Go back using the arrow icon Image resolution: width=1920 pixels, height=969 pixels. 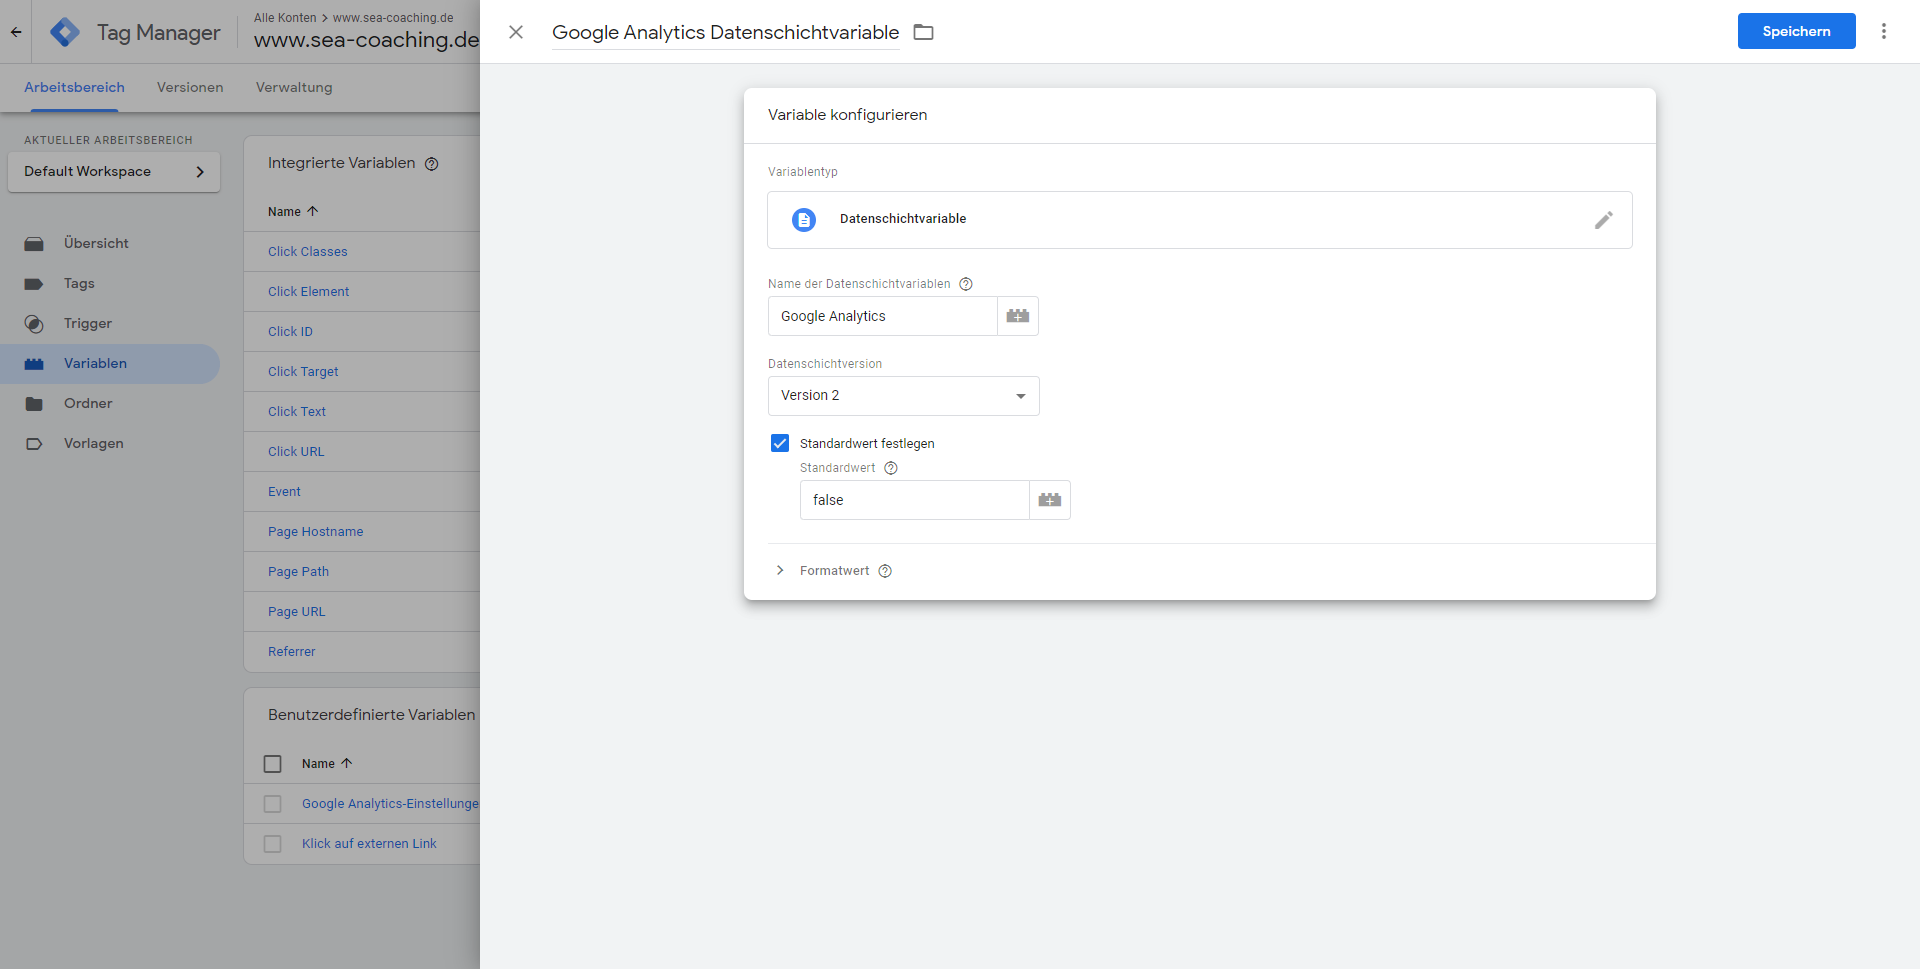16,32
